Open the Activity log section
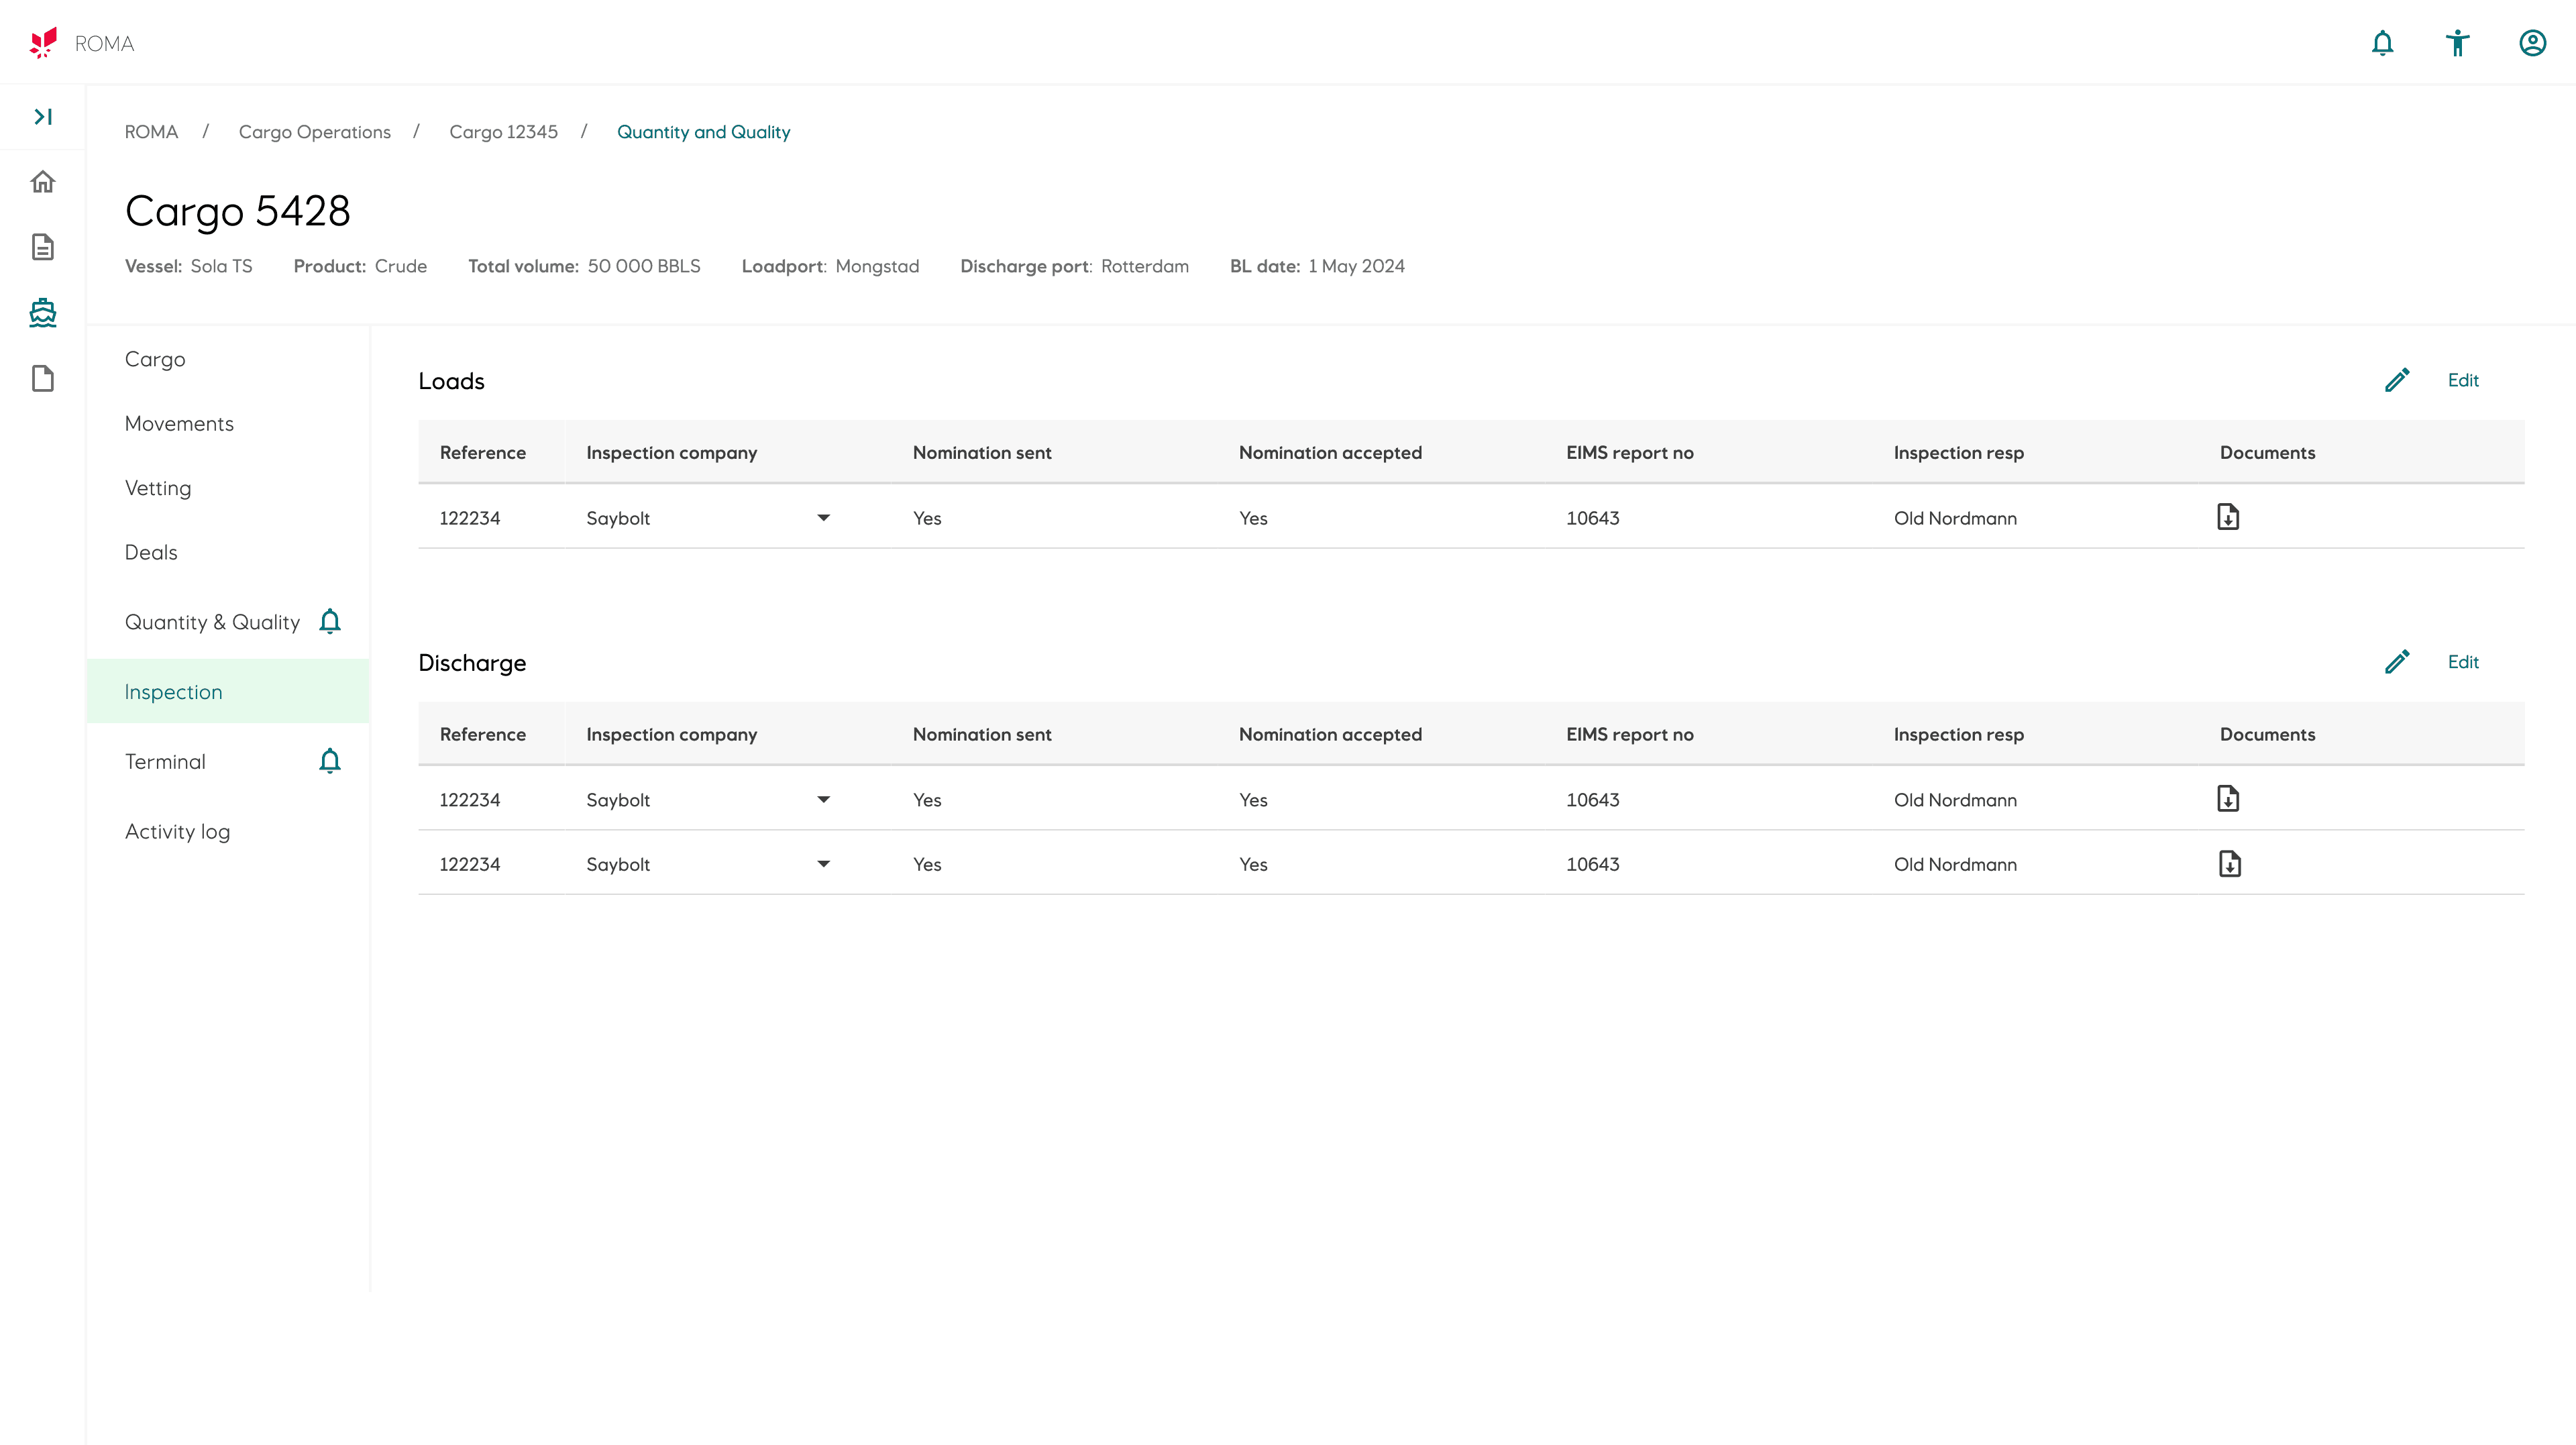This screenshot has height=1445, width=2576. tap(177, 832)
